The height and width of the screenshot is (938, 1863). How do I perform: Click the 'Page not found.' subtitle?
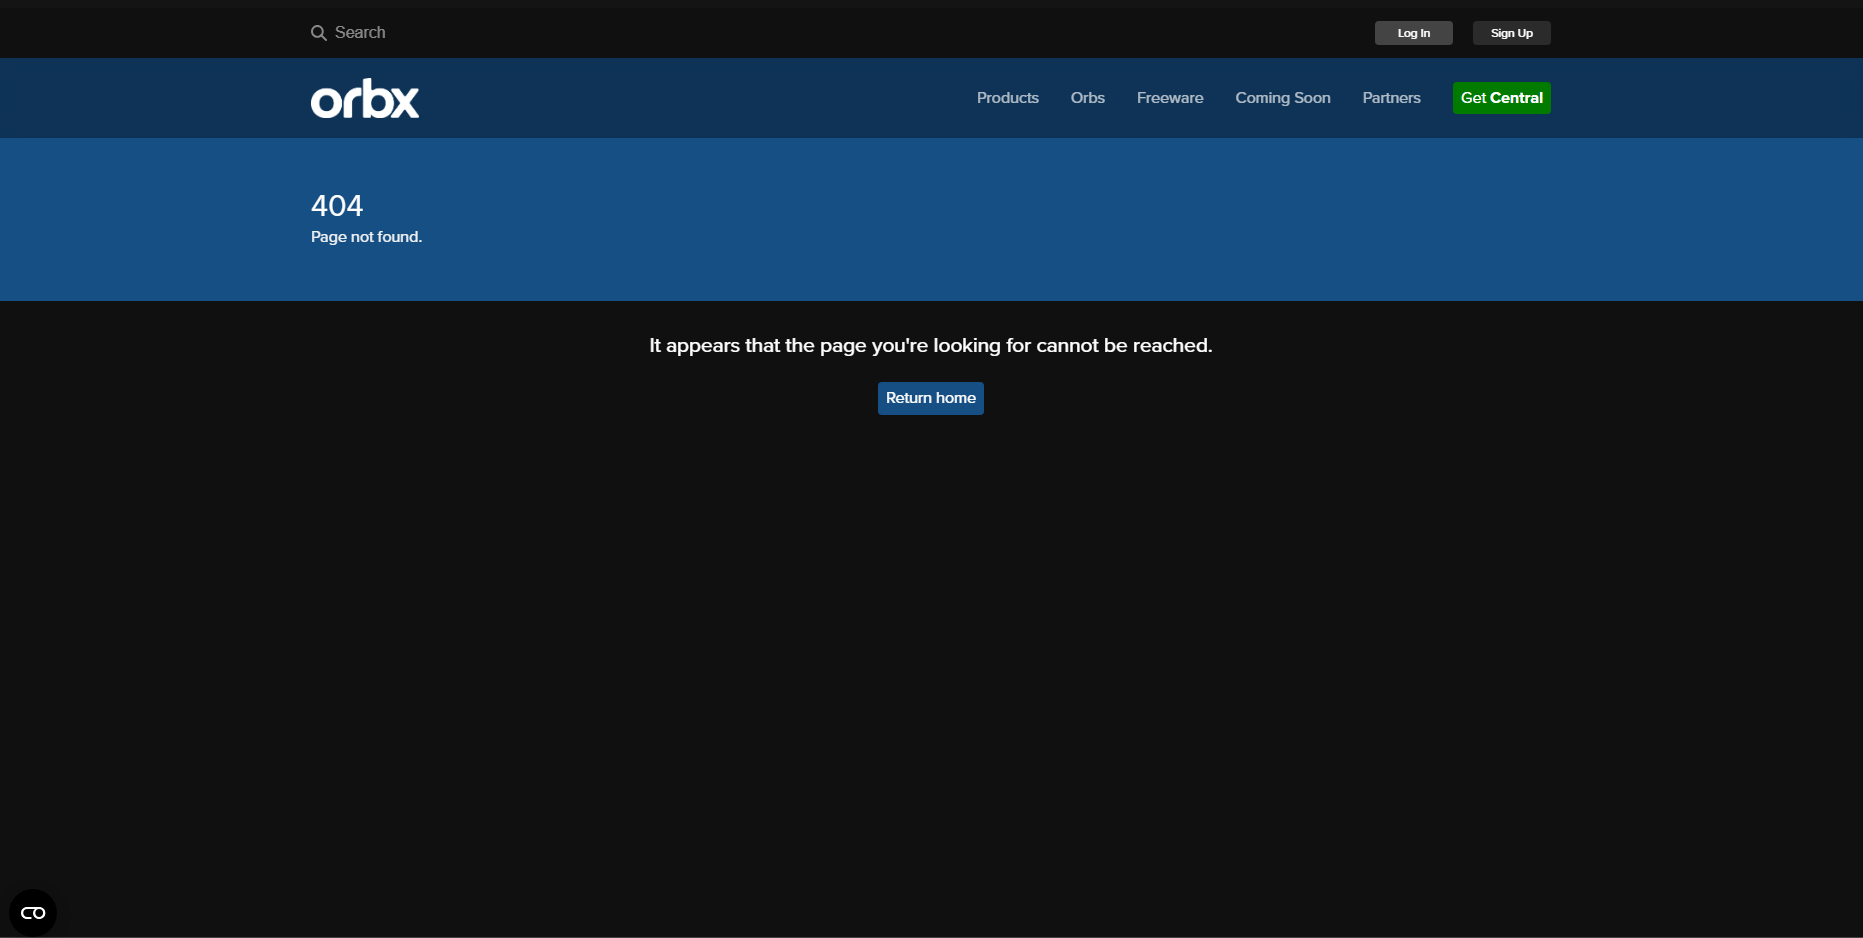pos(366,237)
